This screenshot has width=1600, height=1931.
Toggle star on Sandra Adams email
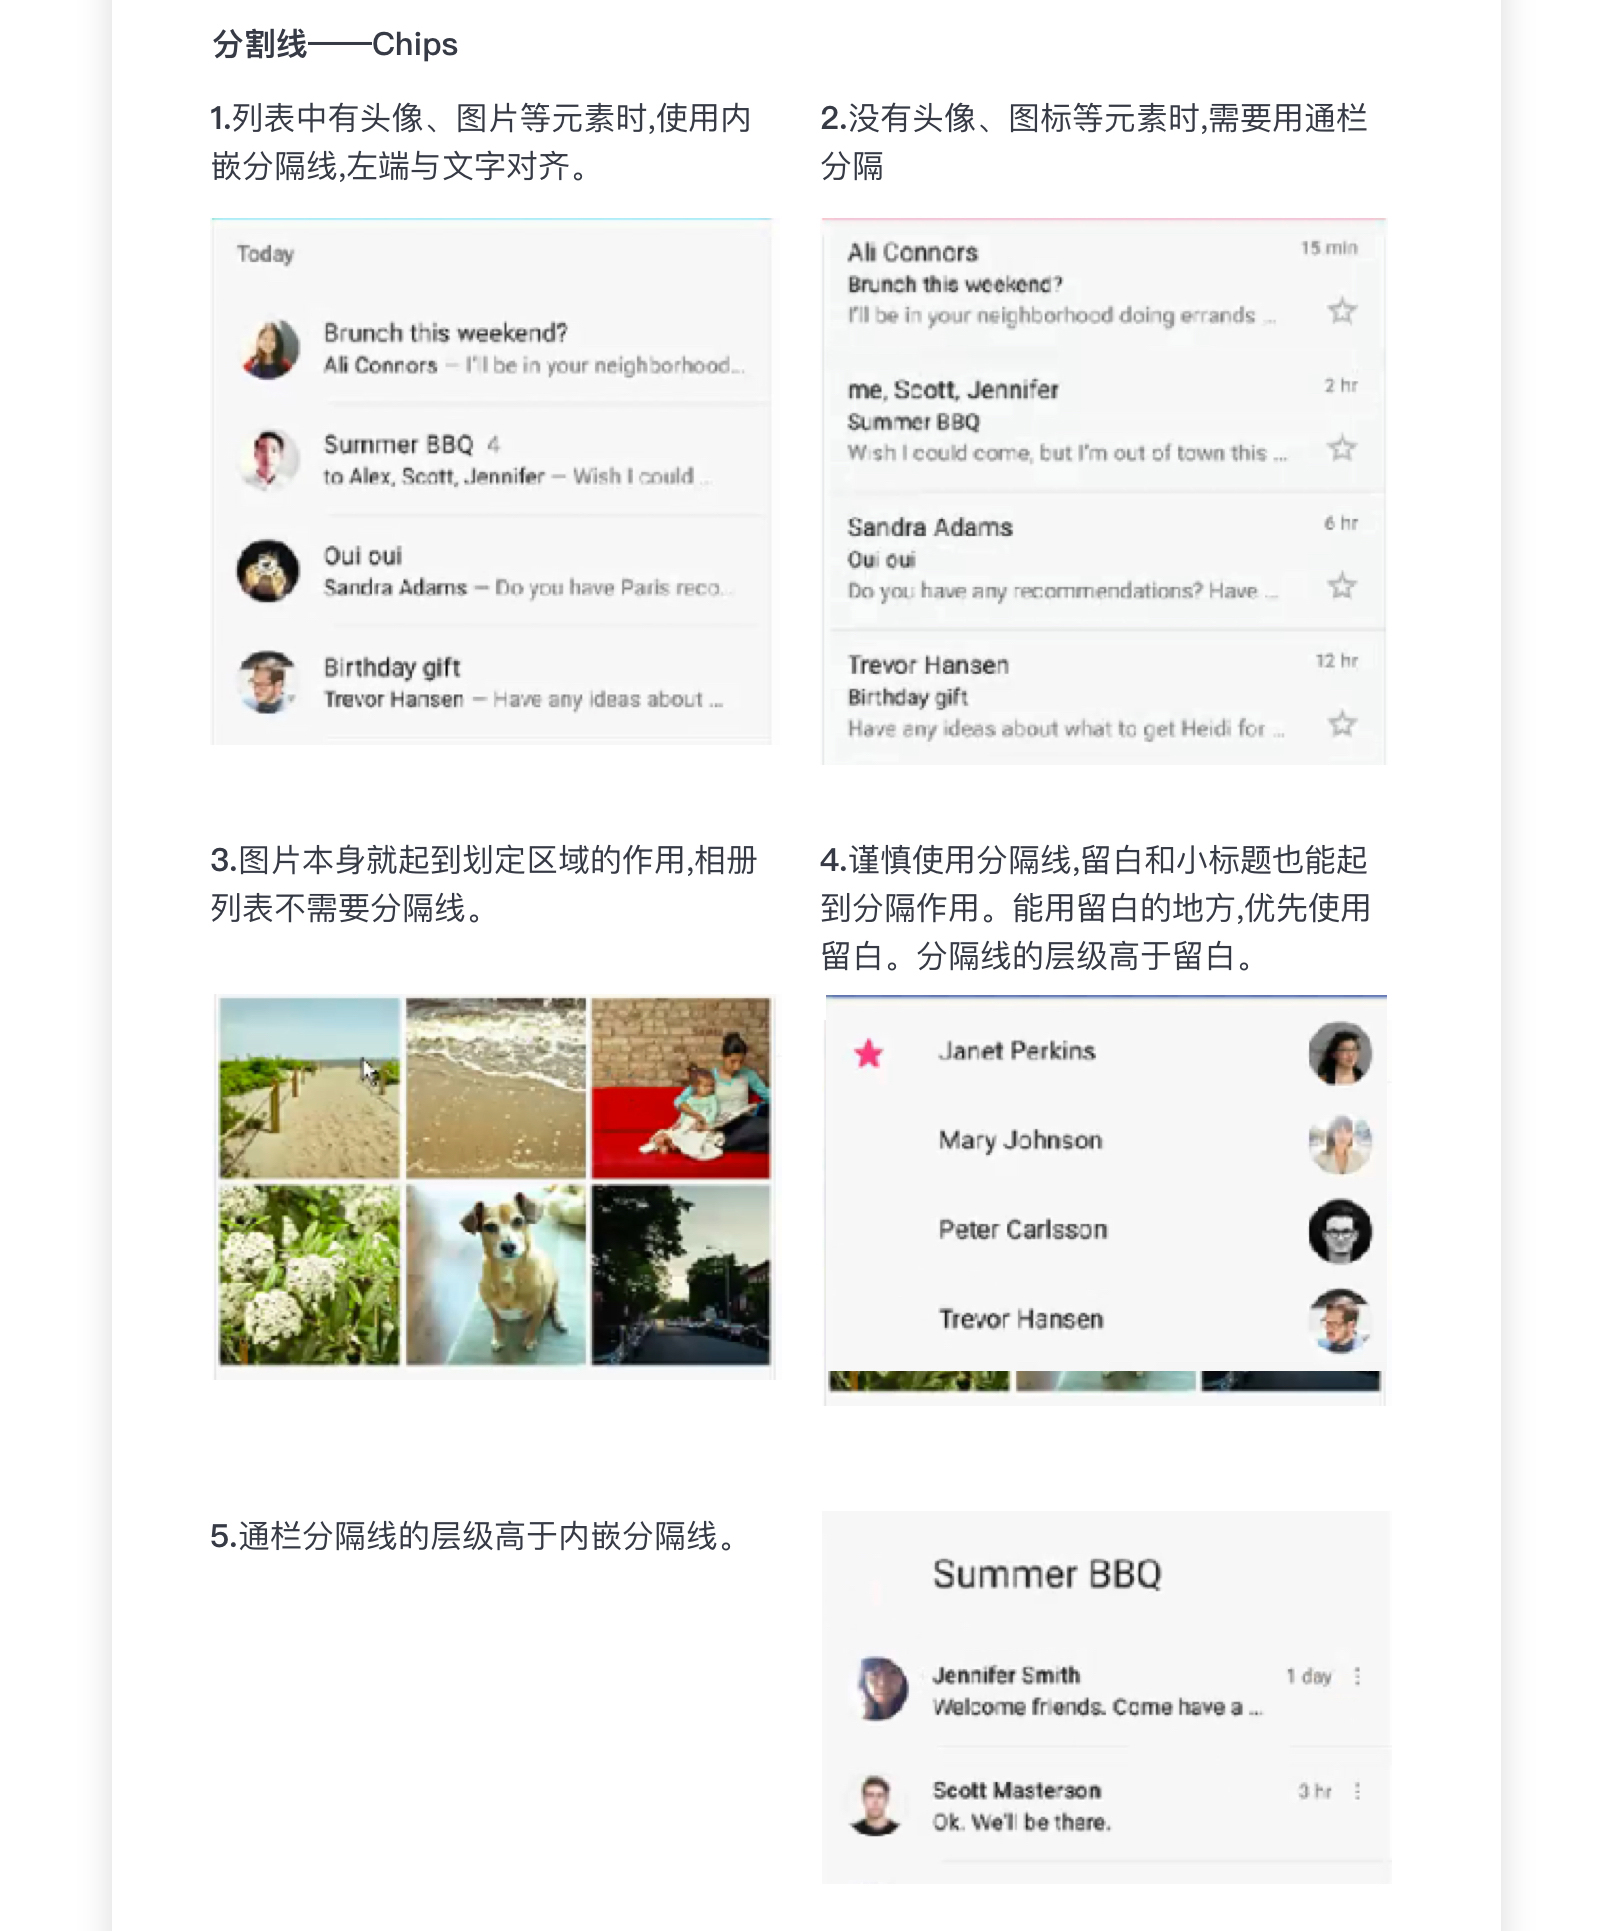pos(1342,585)
